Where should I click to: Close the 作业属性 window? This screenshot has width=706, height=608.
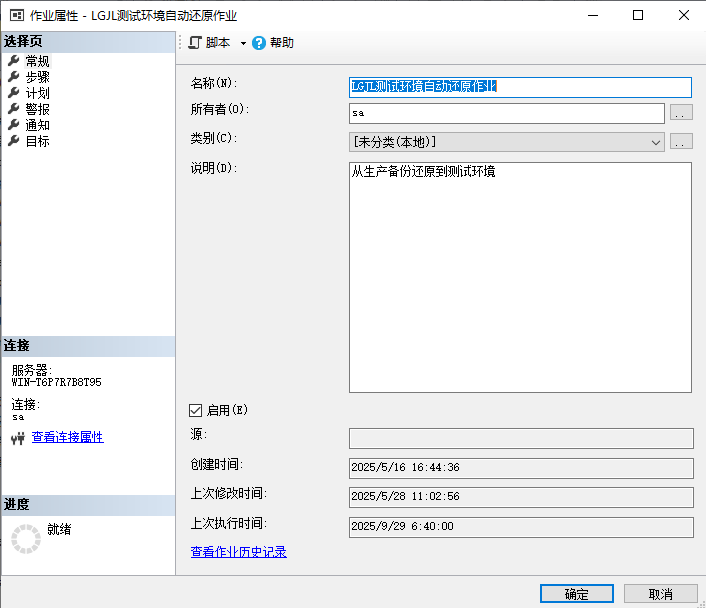click(683, 15)
